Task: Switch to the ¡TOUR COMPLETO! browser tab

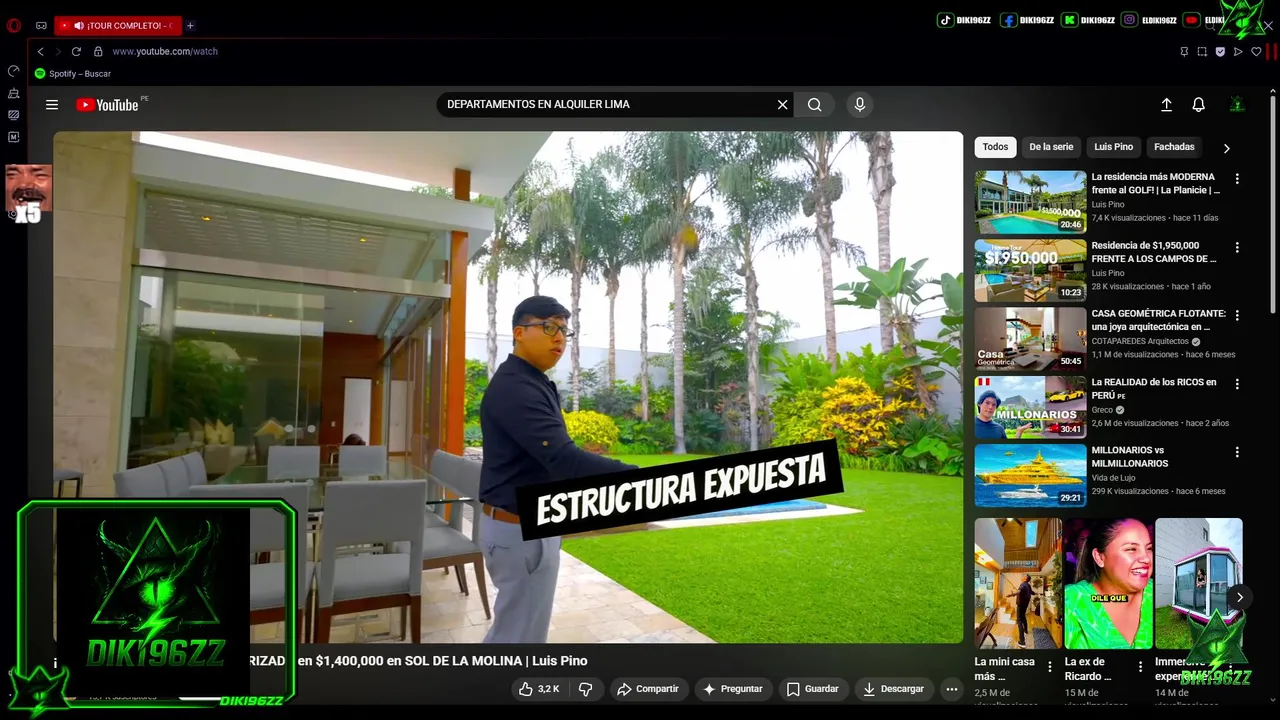Action: click(x=117, y=25)
